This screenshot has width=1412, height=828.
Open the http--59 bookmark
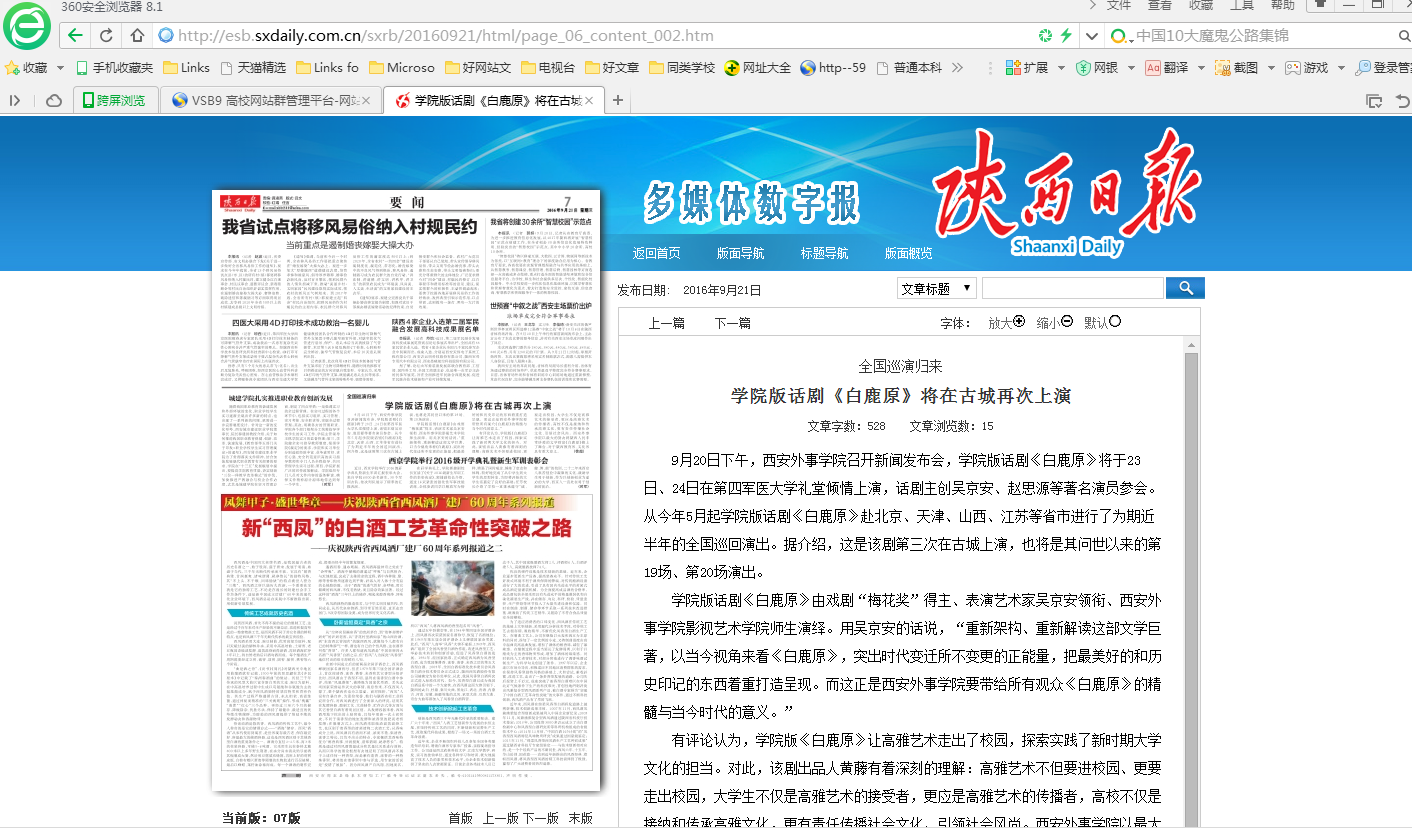click(833, 68)
